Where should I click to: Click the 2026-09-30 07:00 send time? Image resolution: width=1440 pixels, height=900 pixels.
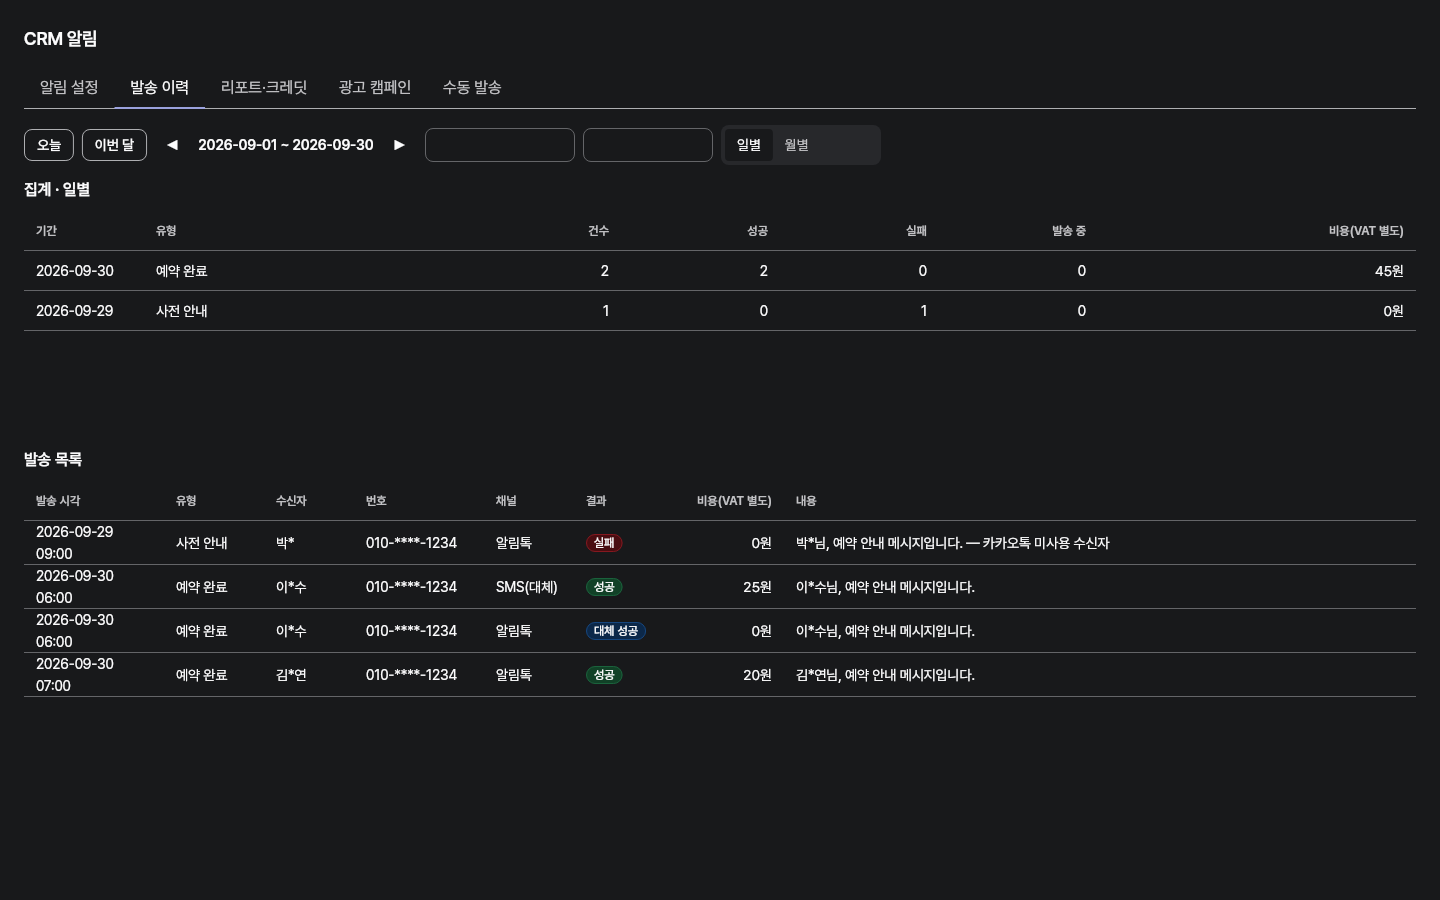coord(75,675)
